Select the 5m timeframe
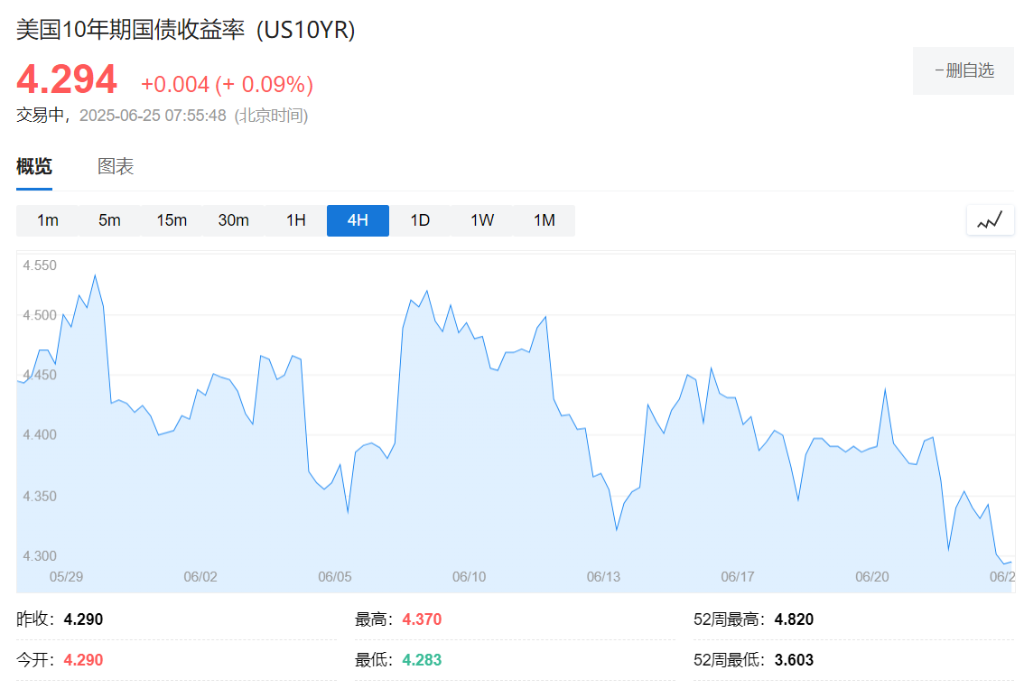 click(x=110, y=220)
